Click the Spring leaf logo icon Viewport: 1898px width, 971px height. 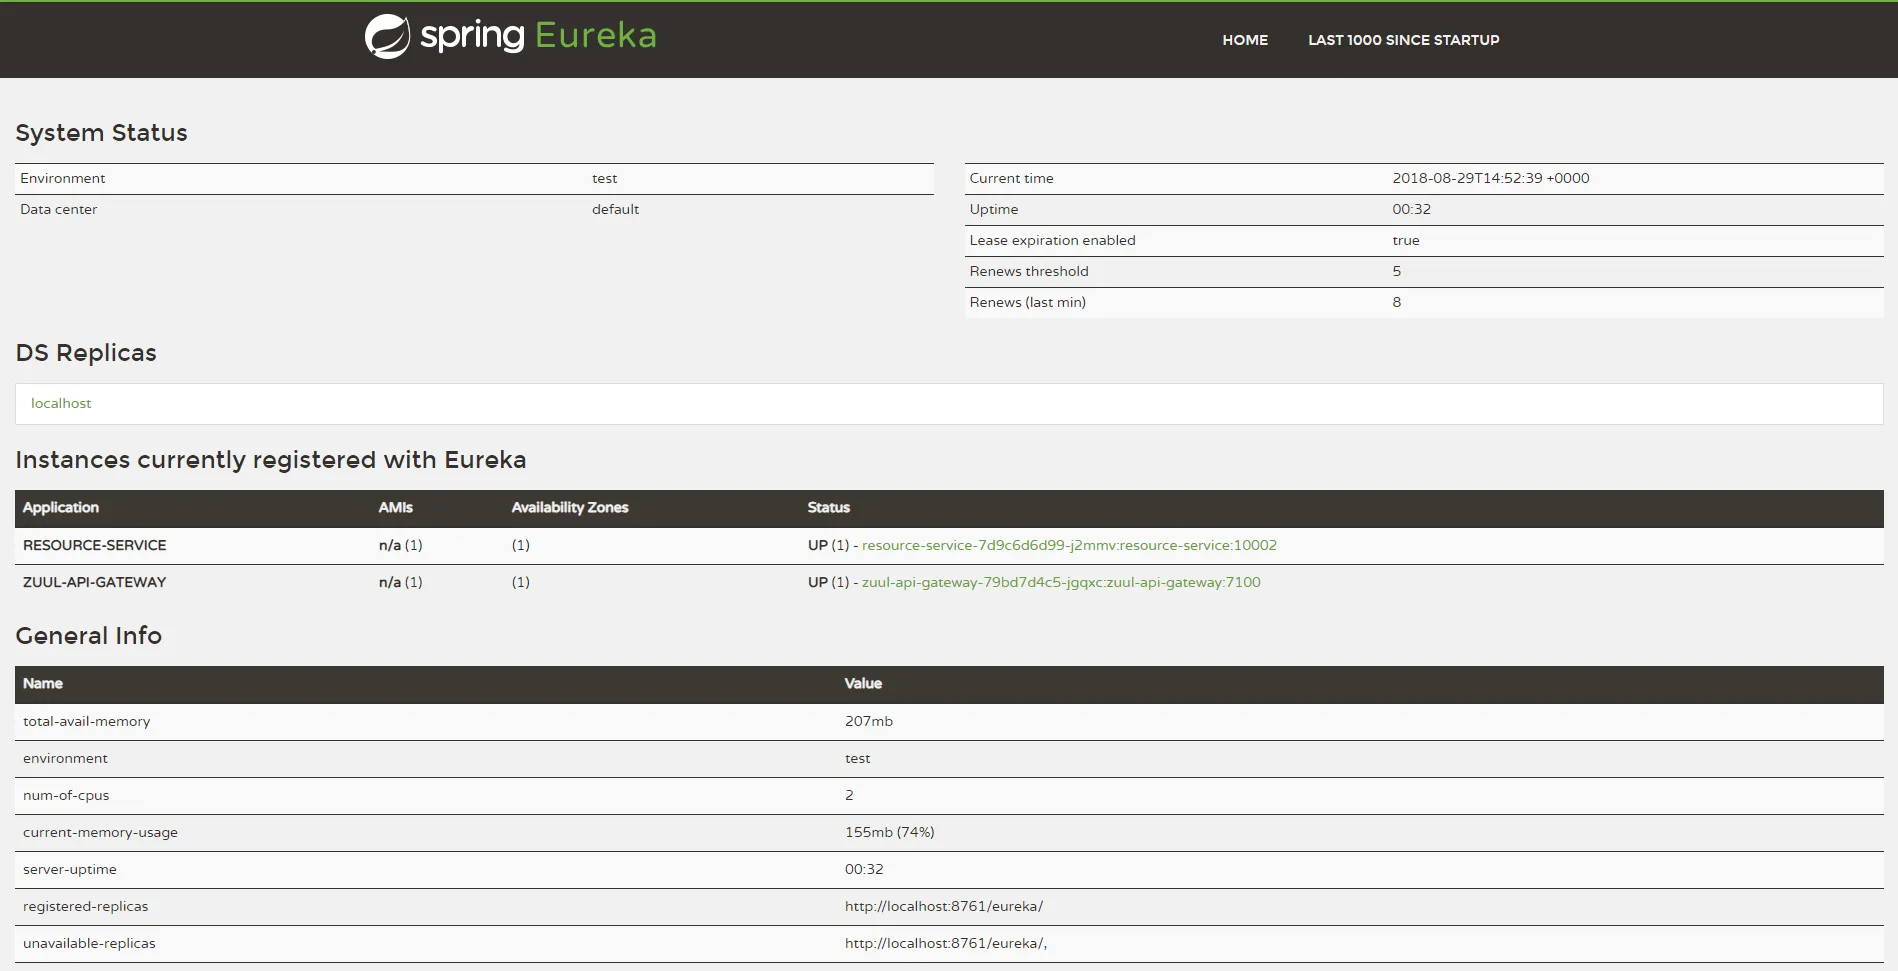387,37
